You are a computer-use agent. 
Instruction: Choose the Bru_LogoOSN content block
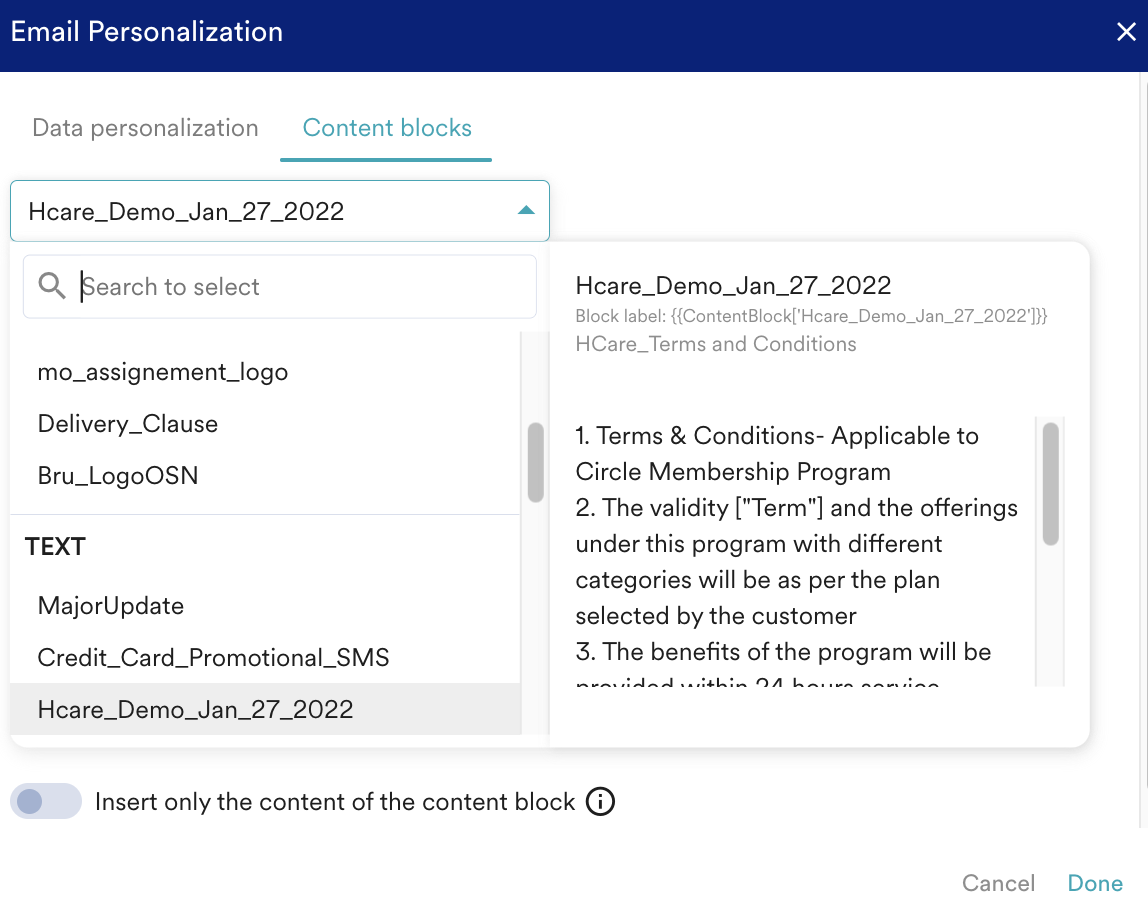[x=117, y=475]
